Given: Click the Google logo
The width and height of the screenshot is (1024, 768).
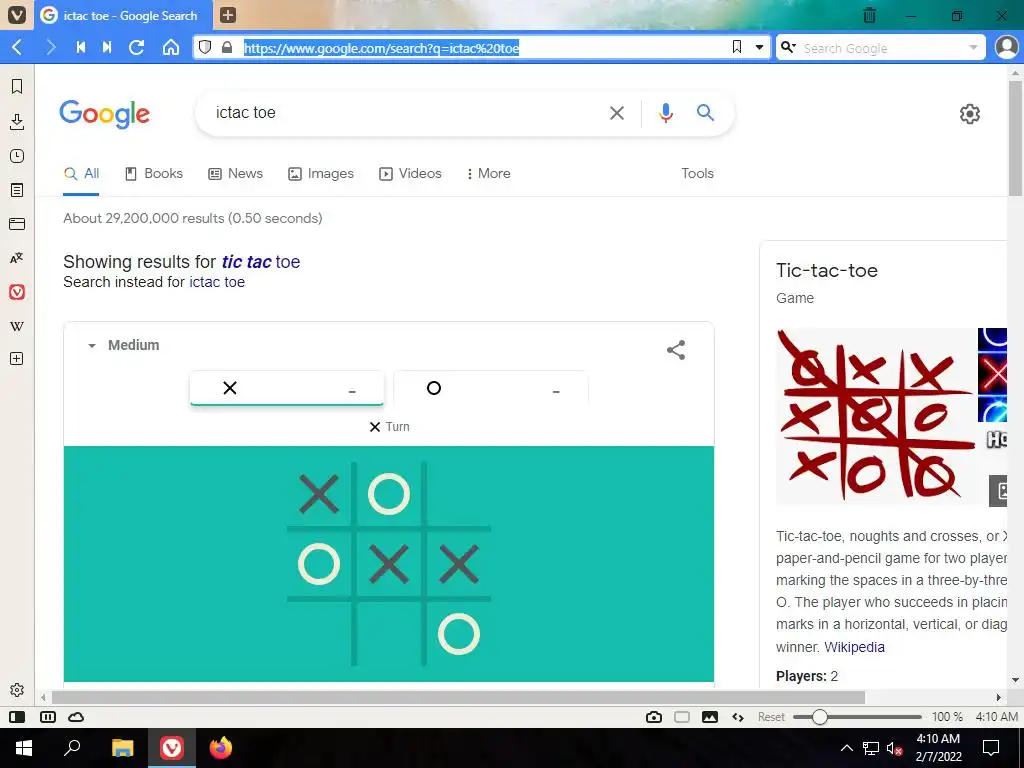Looking at the screenshot, I should 104,114.
